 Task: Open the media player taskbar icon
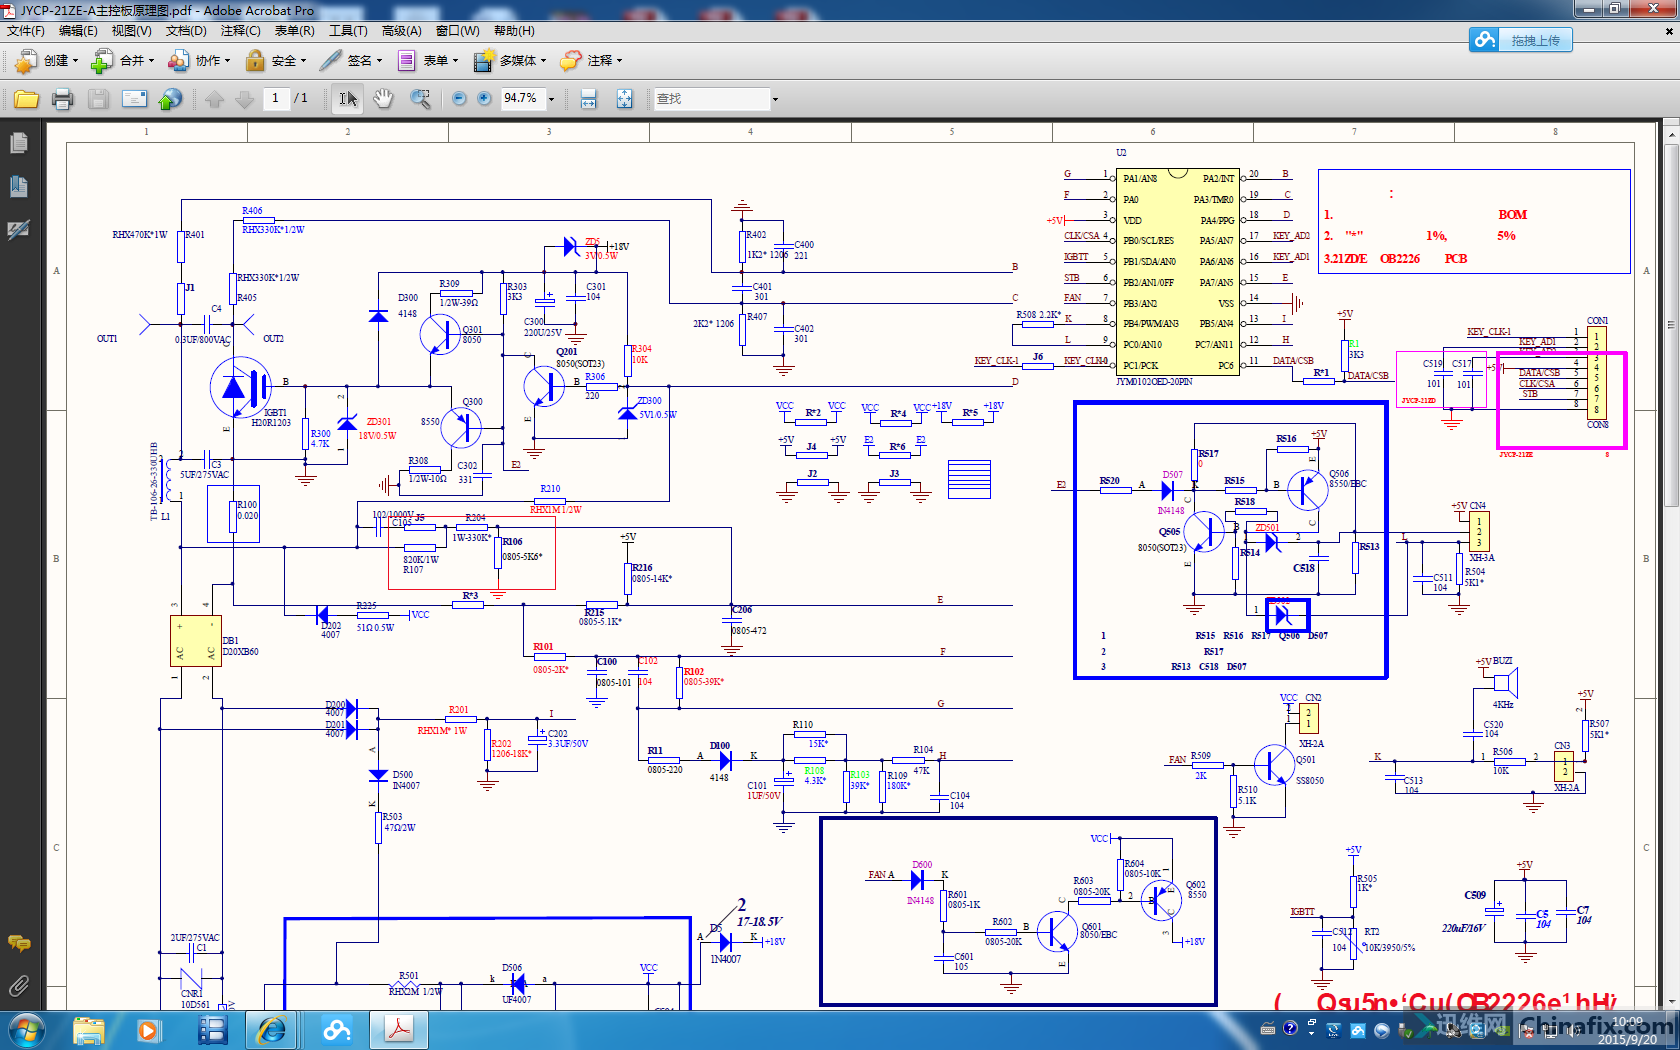click(x=148, y=1030)
